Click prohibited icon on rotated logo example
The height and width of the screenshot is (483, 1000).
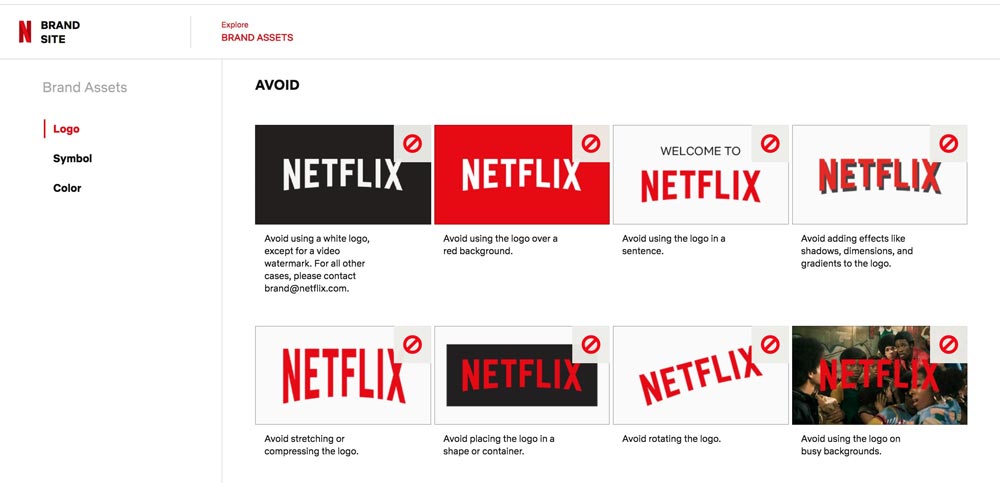770,344
